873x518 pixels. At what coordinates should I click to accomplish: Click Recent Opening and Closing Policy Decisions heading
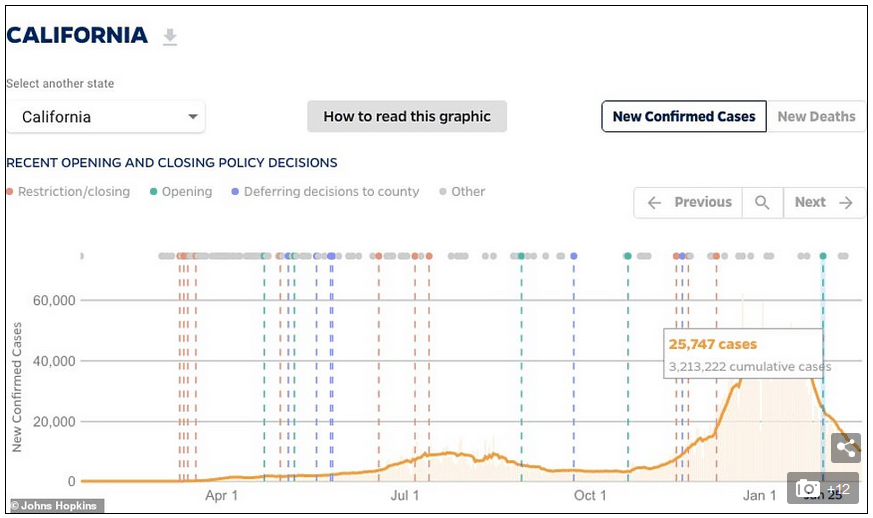171,163
